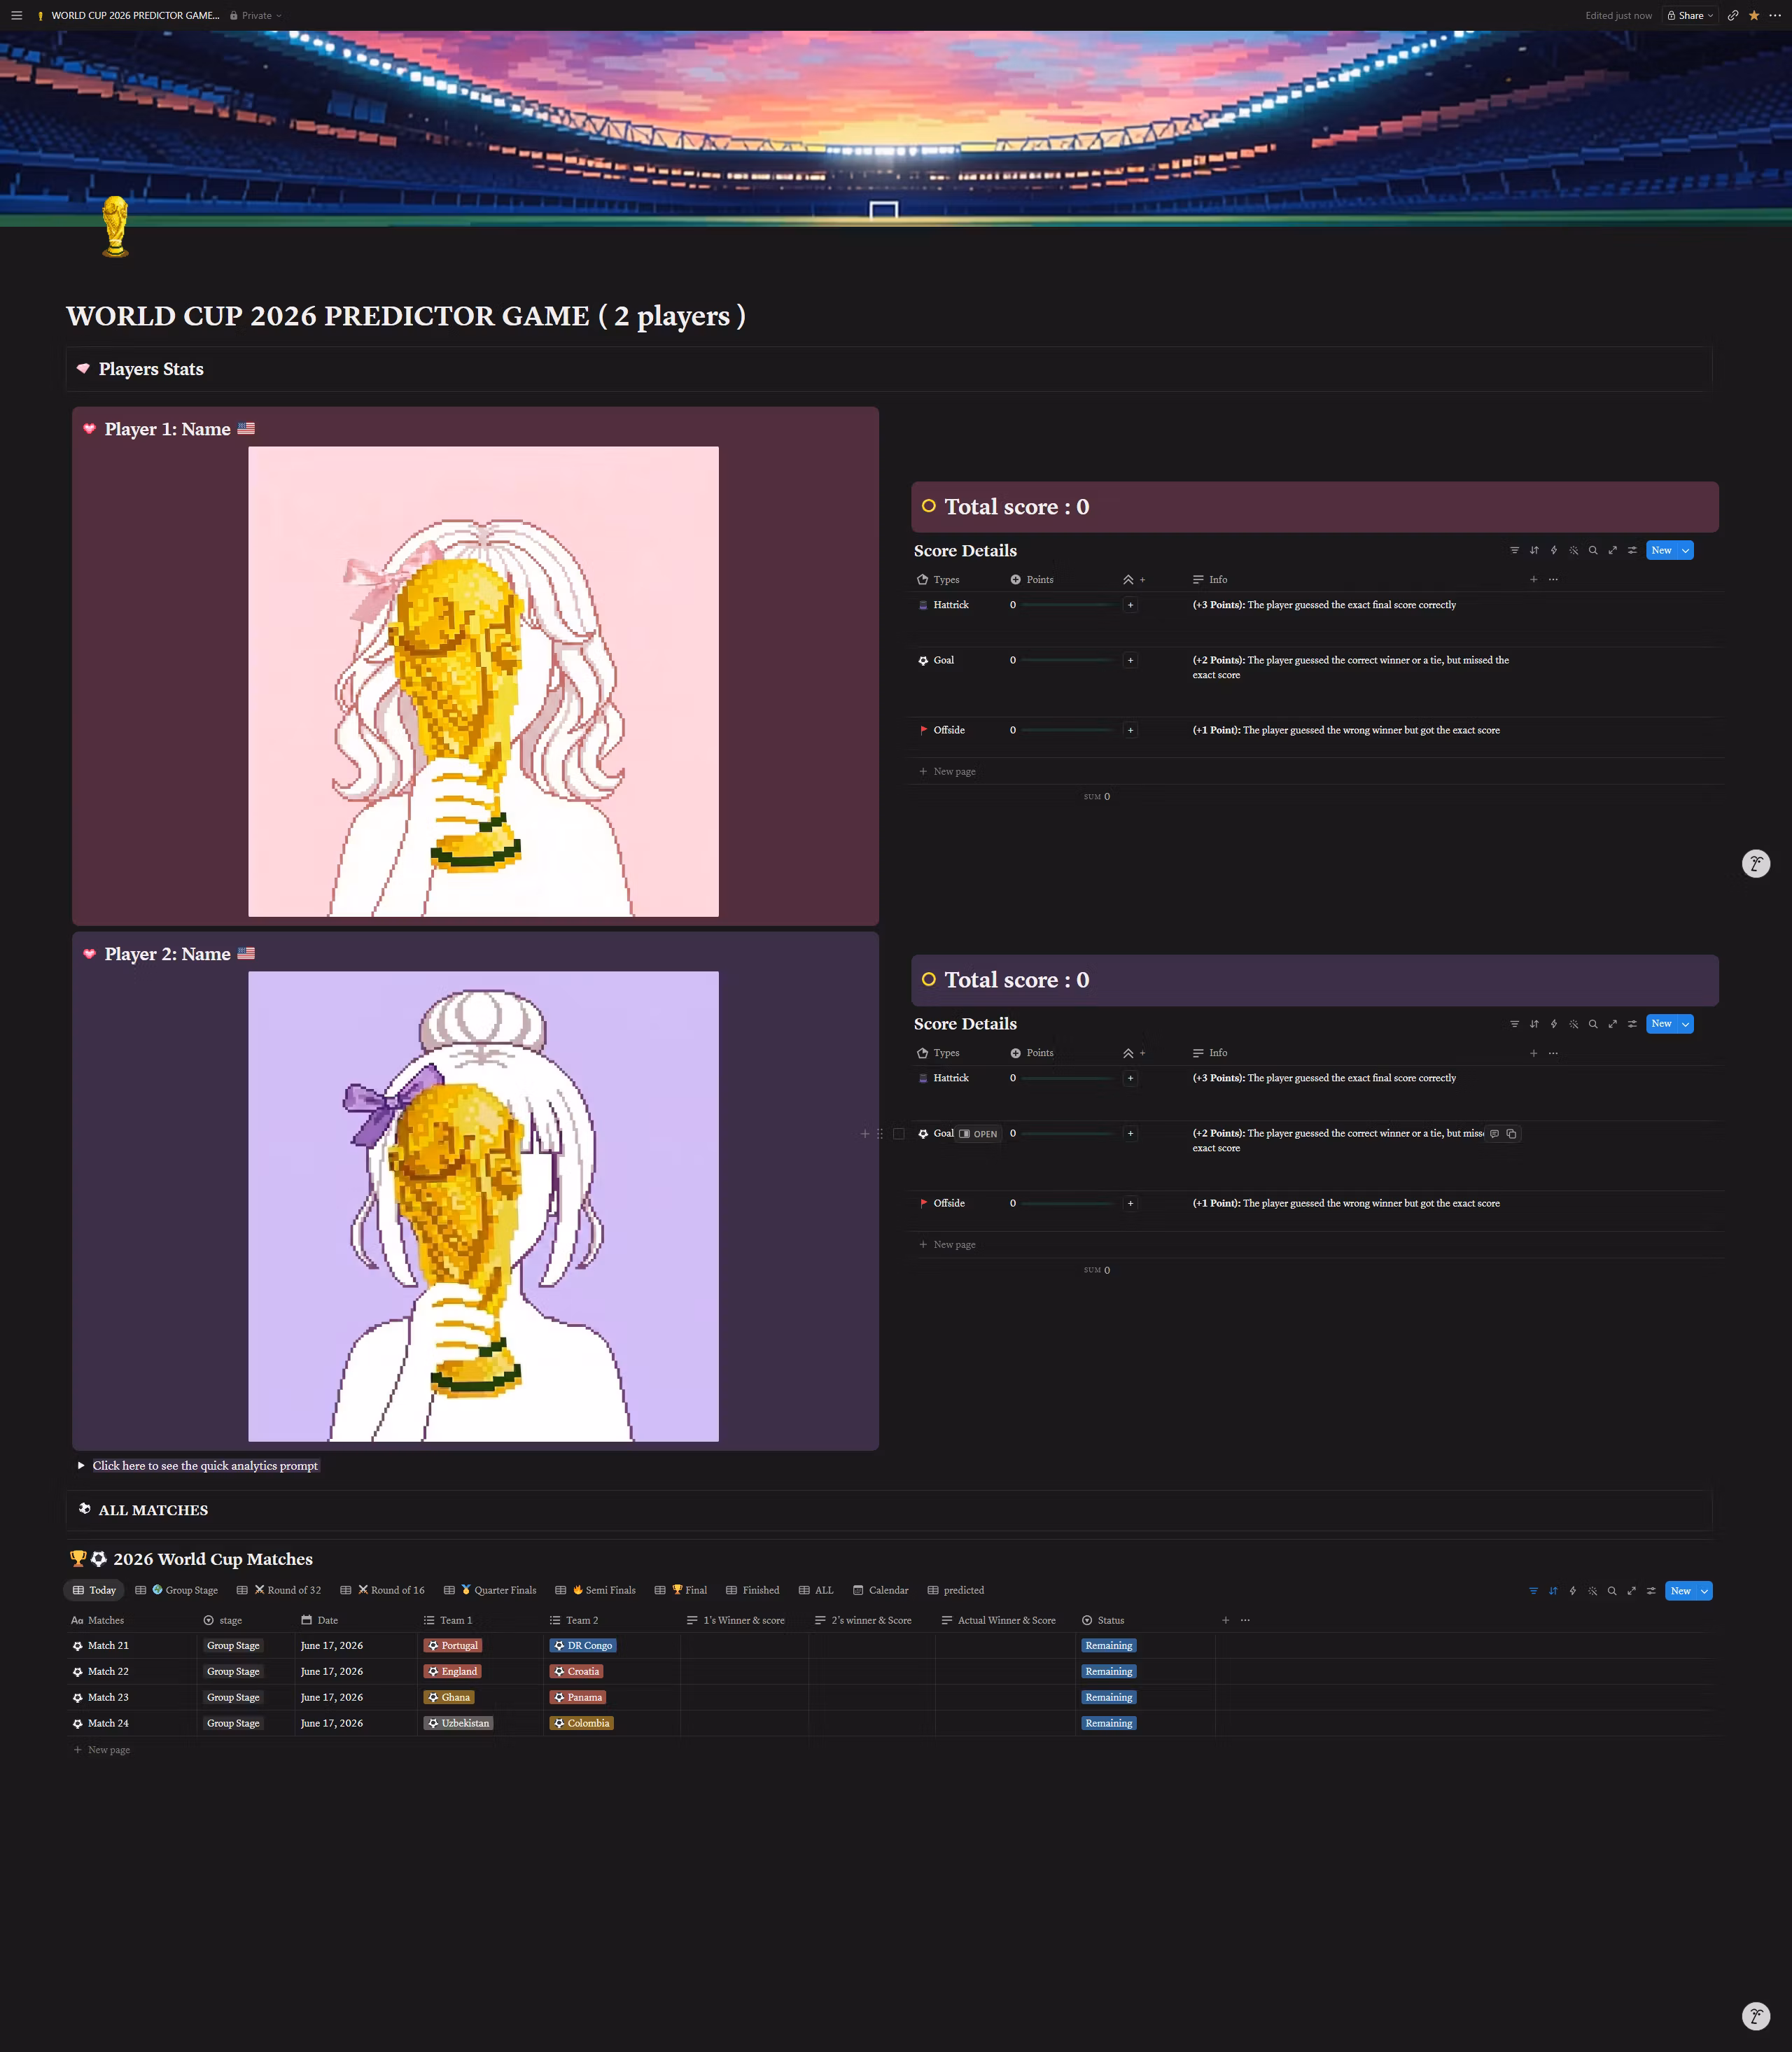Click Remaining status for Match 24

point(1109,1723)
